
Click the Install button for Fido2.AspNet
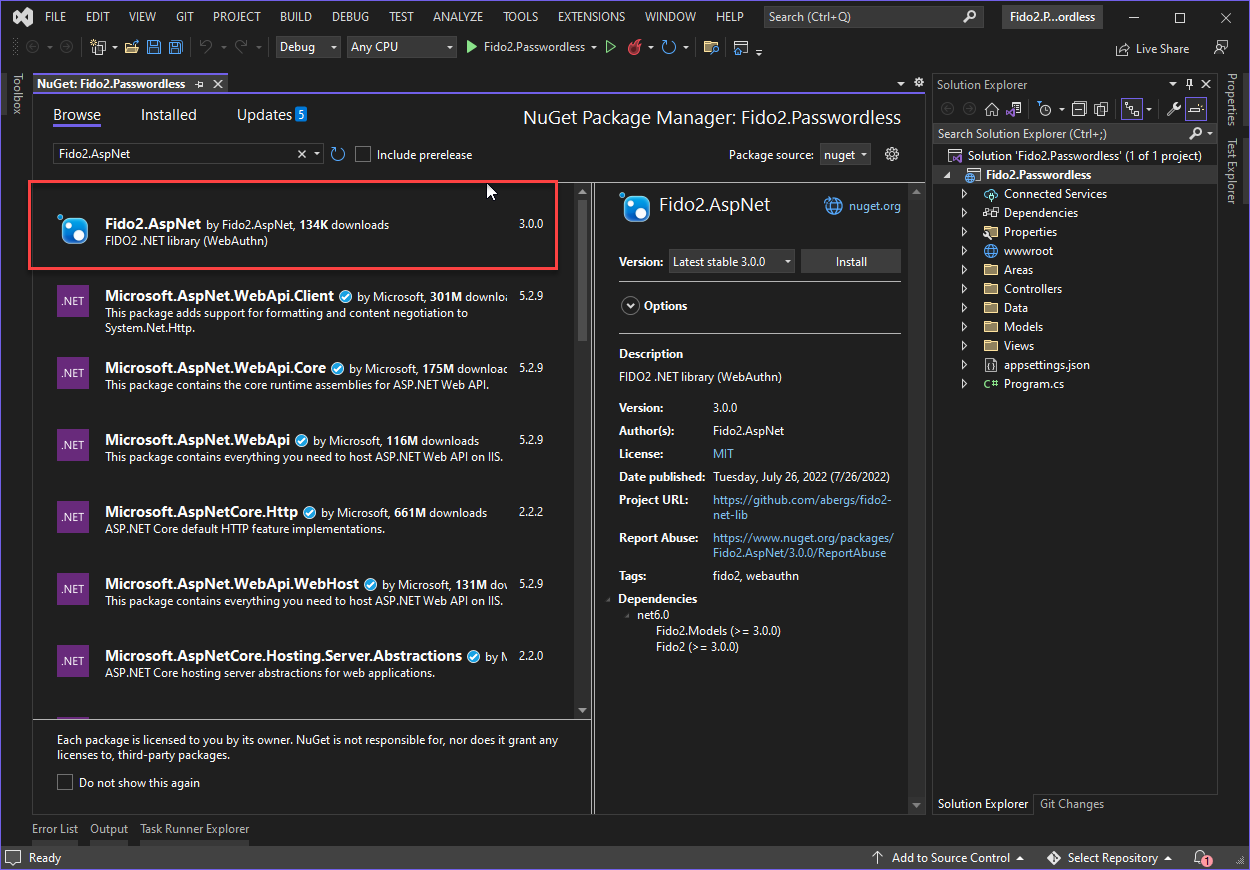click(x=851, y=261)
